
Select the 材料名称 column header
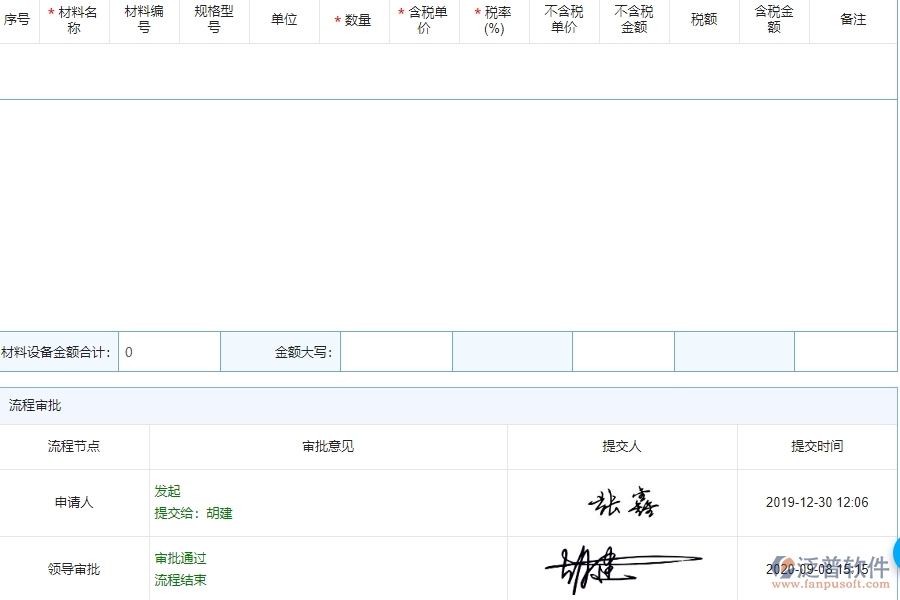click(x=75, y=19)
